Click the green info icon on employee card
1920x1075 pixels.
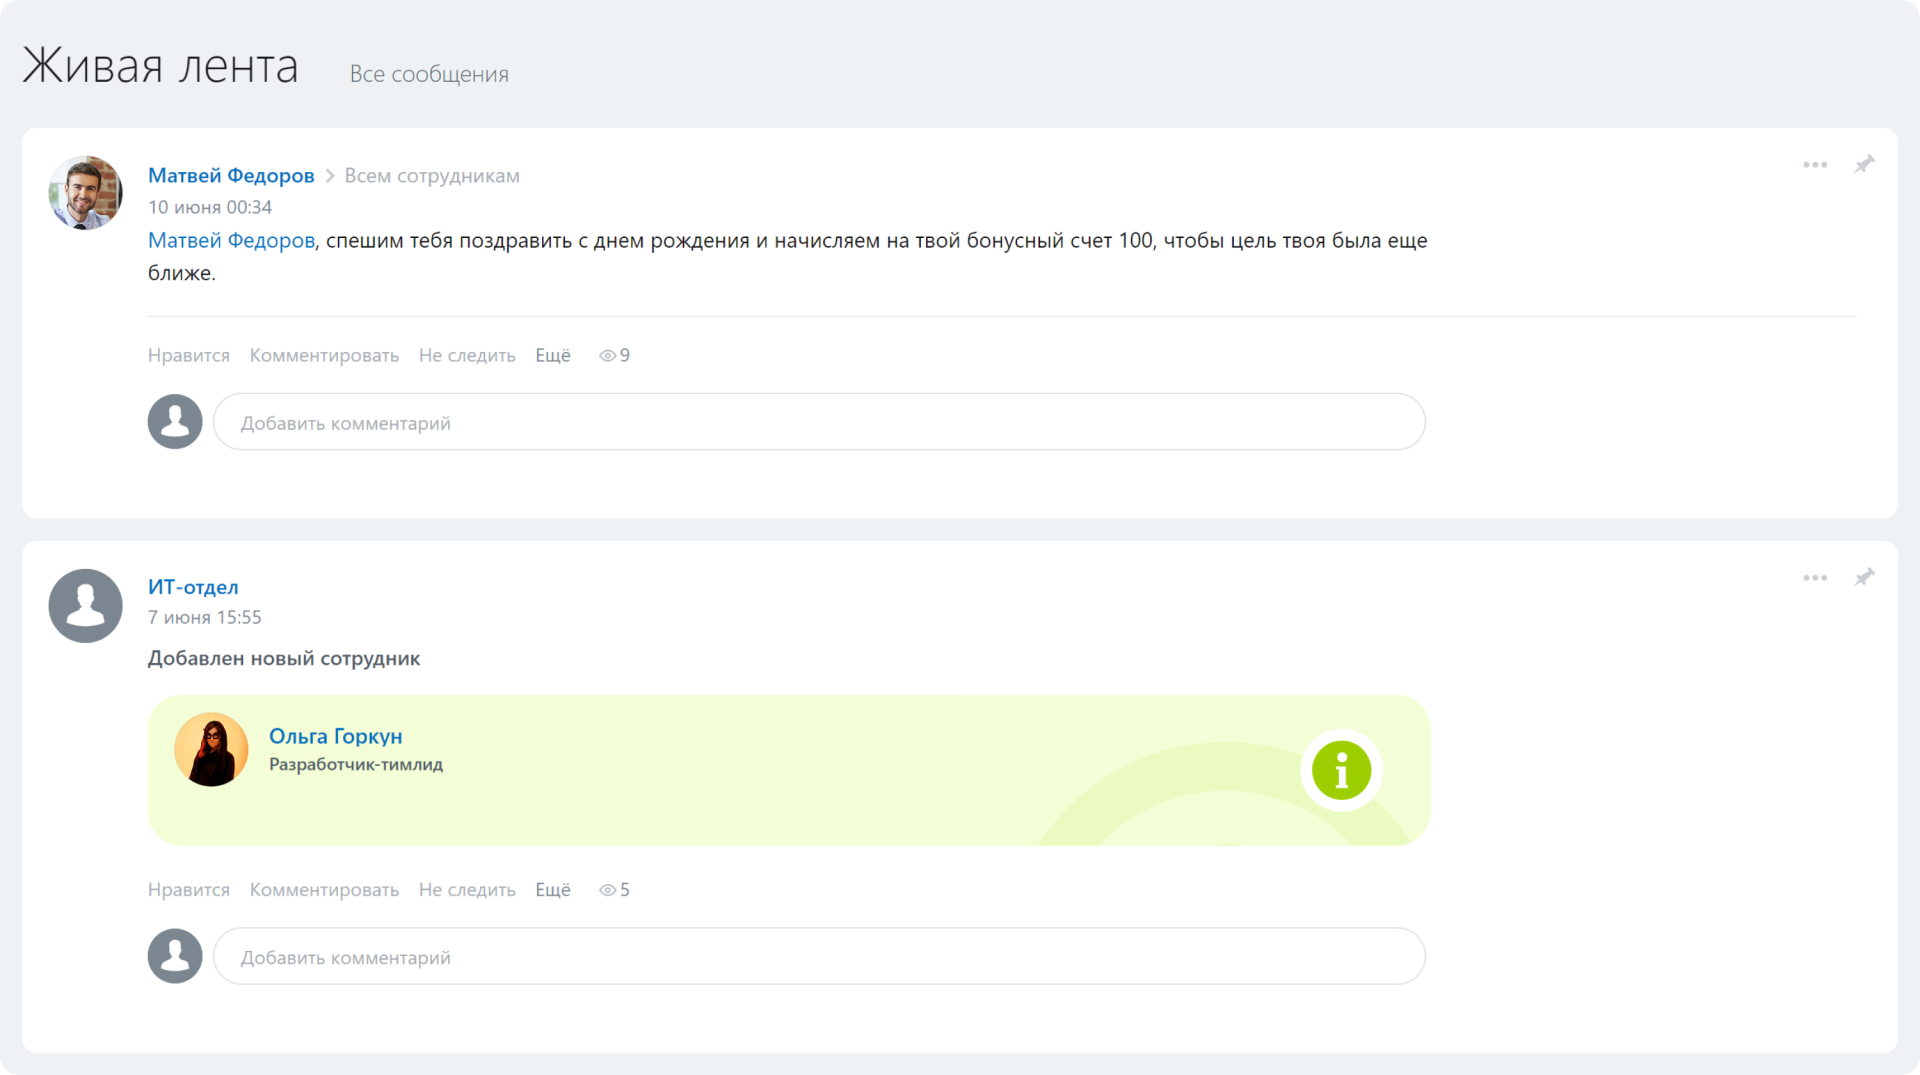tap(1341, 770)
